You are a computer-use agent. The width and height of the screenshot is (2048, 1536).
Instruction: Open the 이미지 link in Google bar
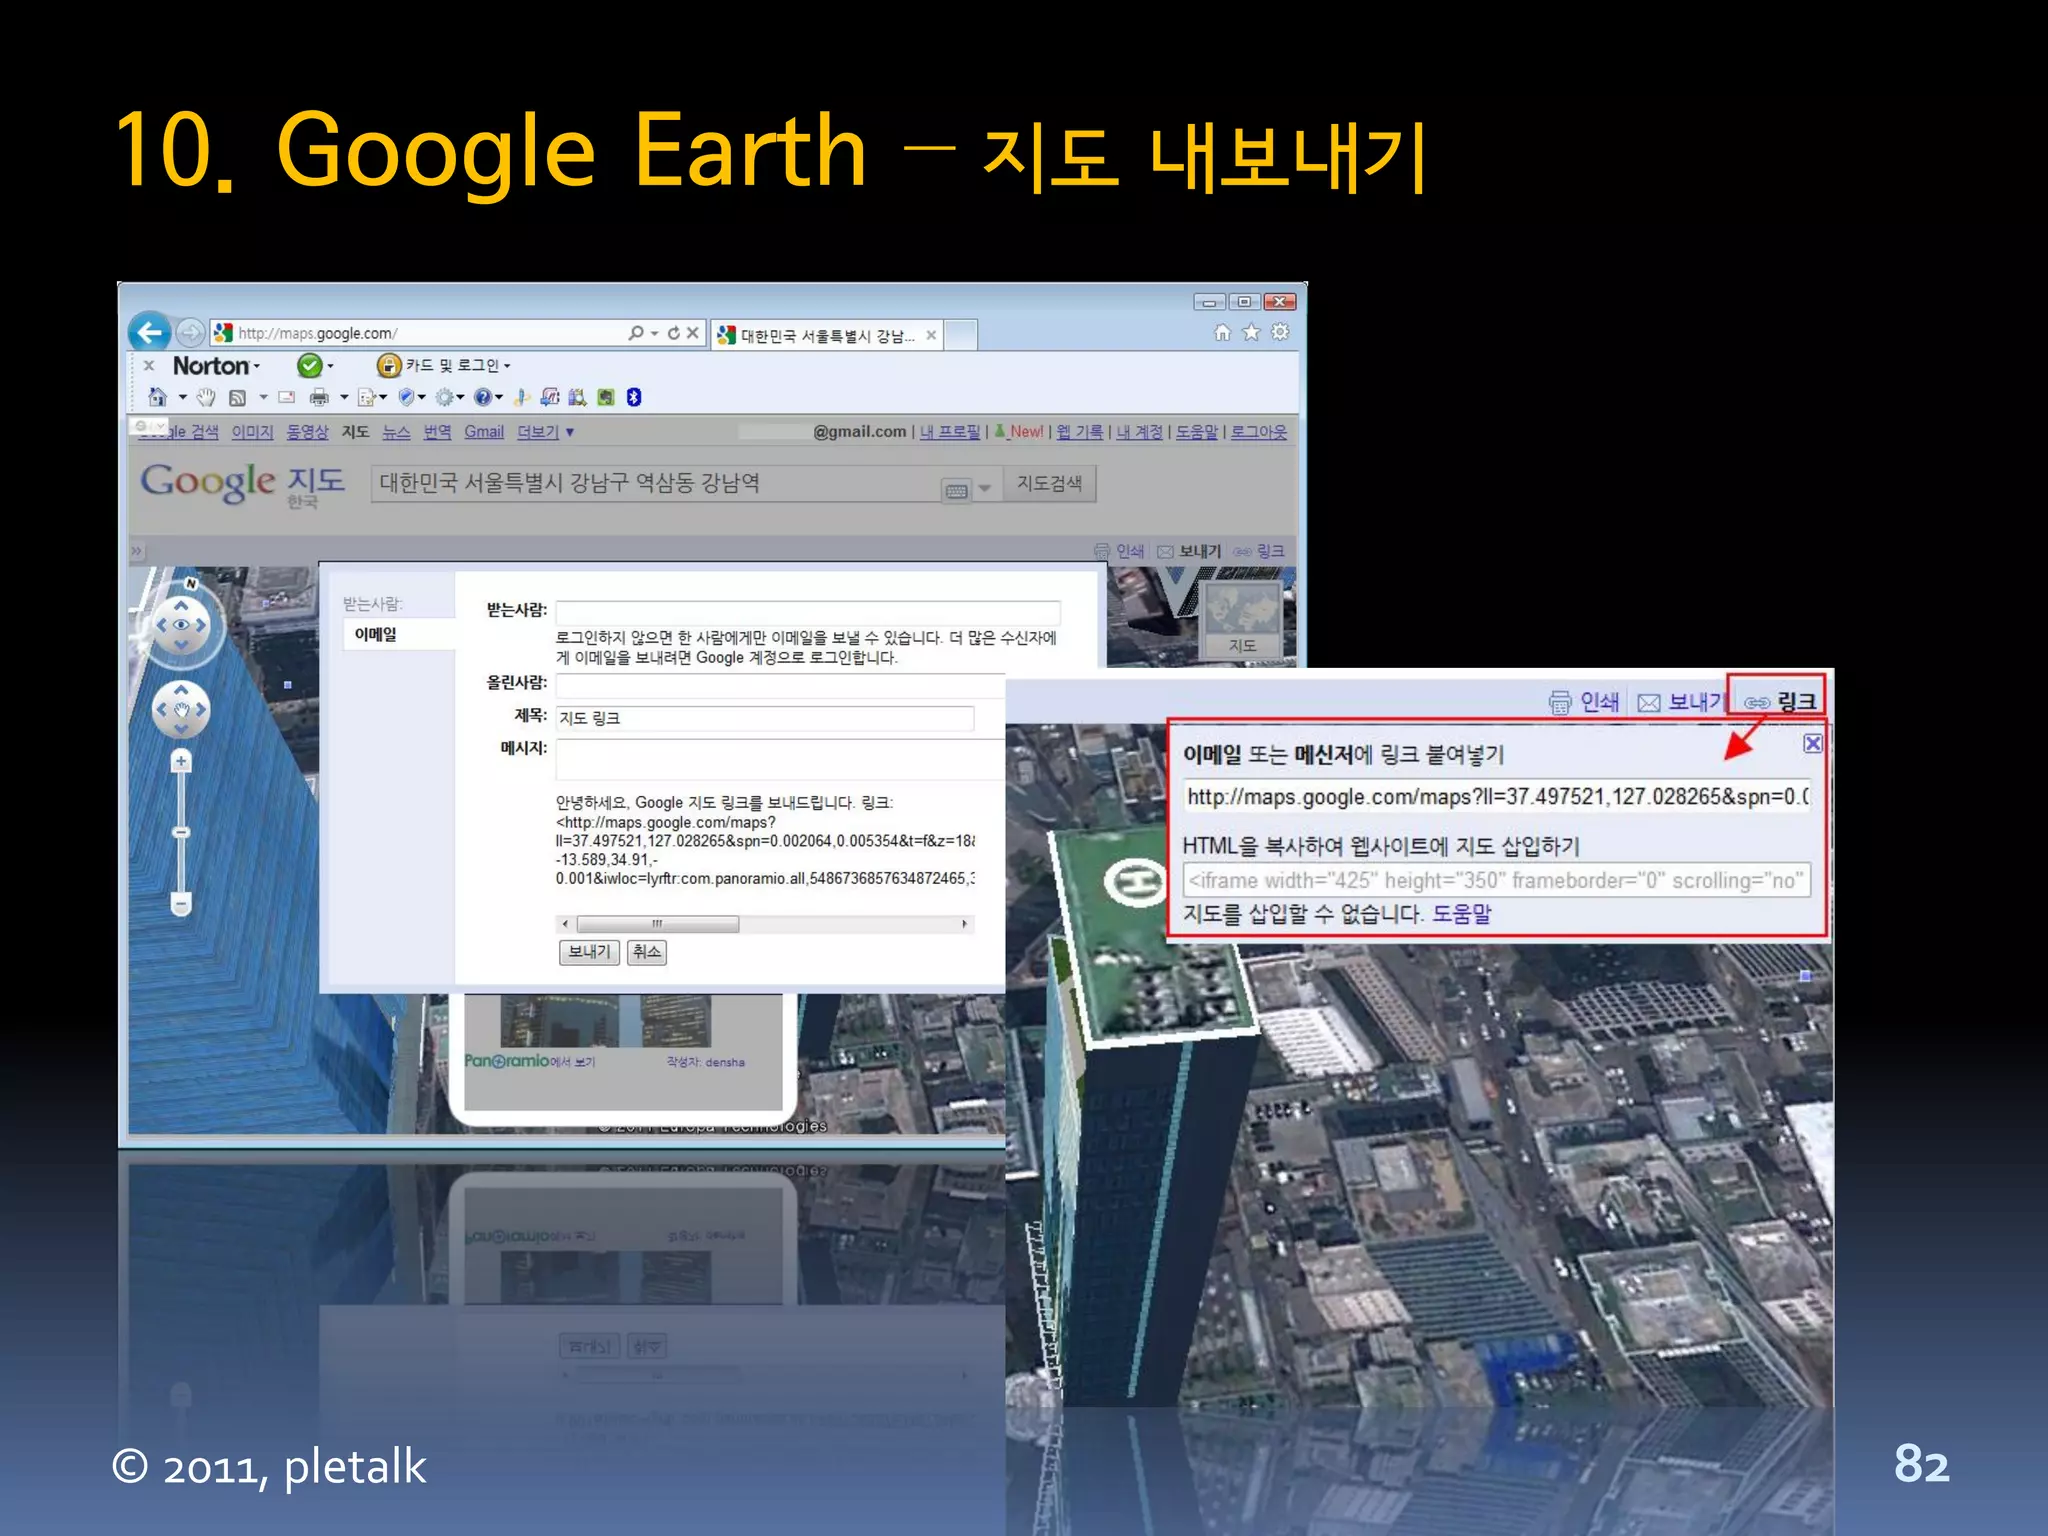(252, 432)
